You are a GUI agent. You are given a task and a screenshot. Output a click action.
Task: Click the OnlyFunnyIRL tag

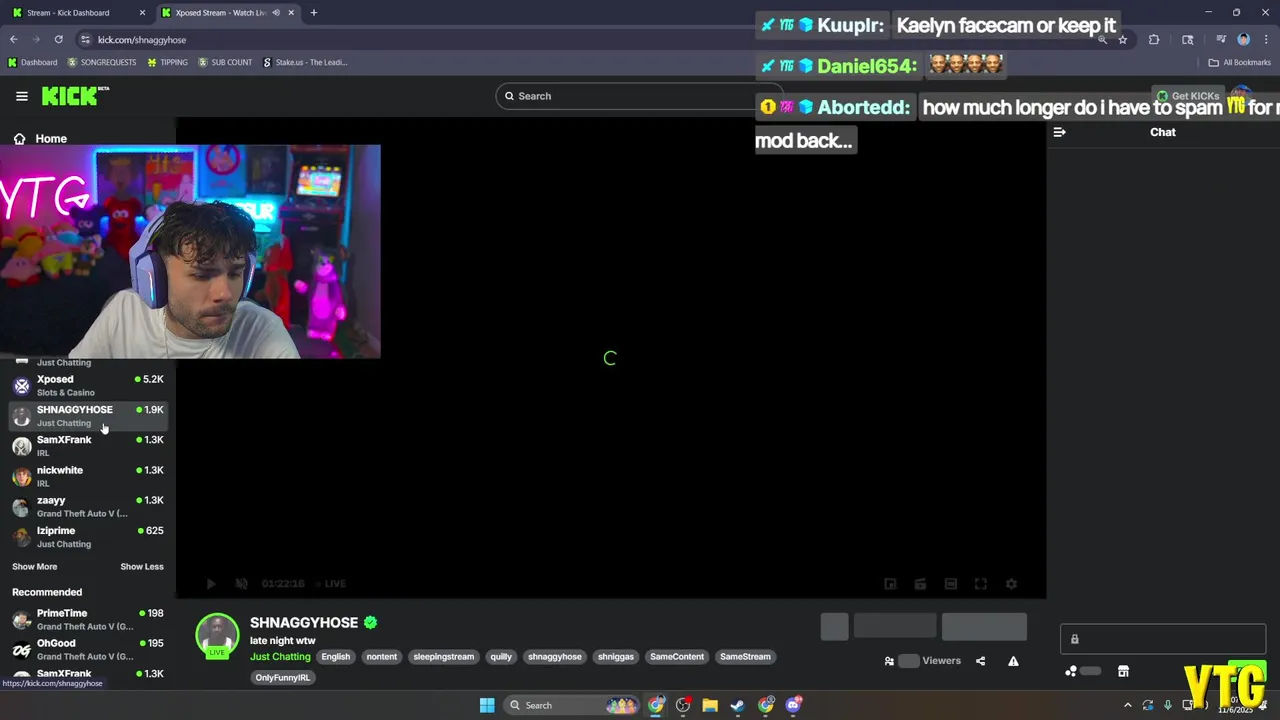[x=283, y=678]
